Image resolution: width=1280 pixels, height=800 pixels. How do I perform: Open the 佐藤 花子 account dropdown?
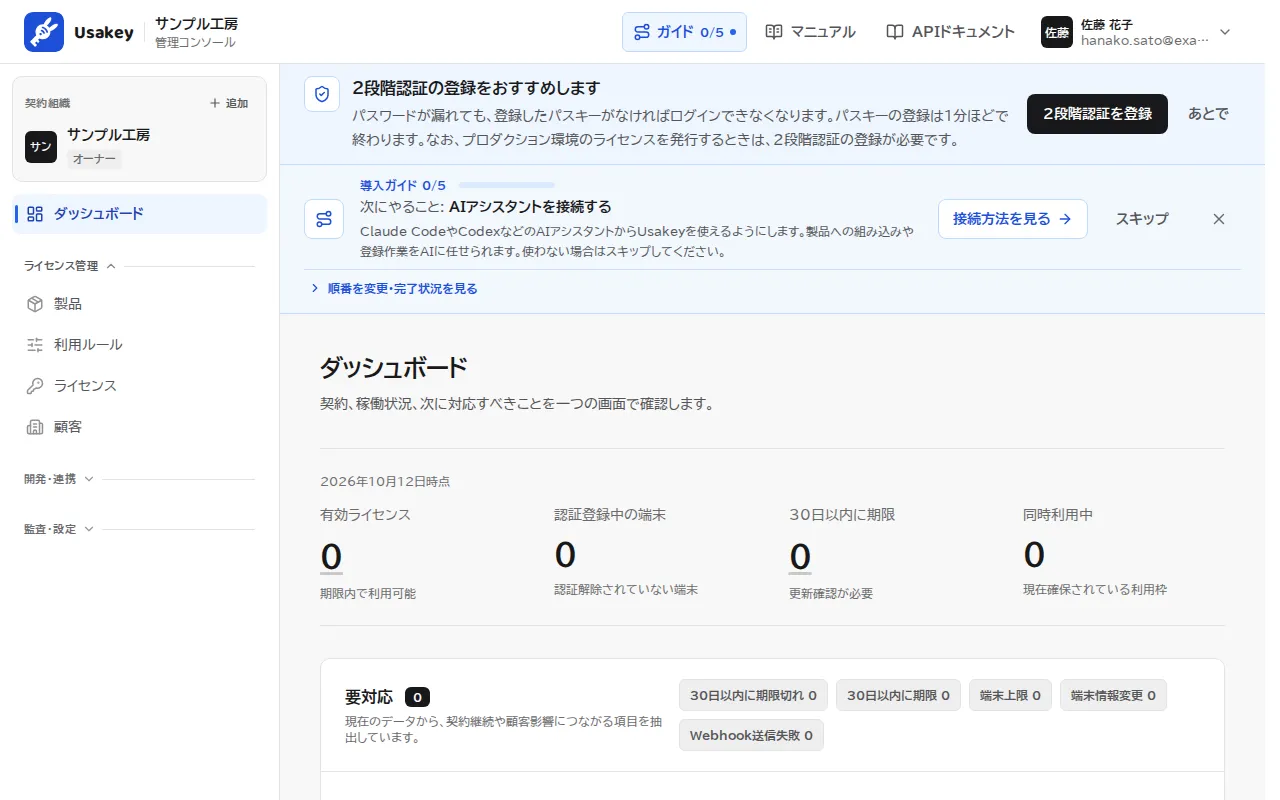pos(1137,32)
